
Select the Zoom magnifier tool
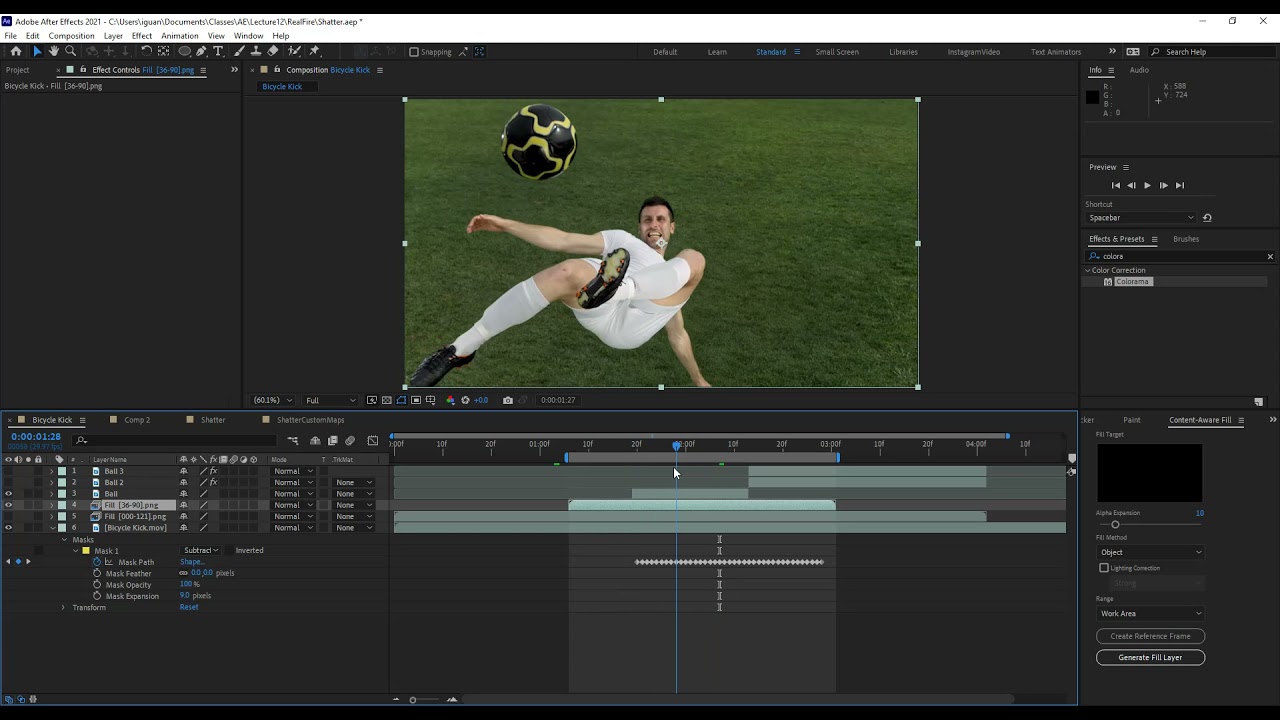(70, 51)
